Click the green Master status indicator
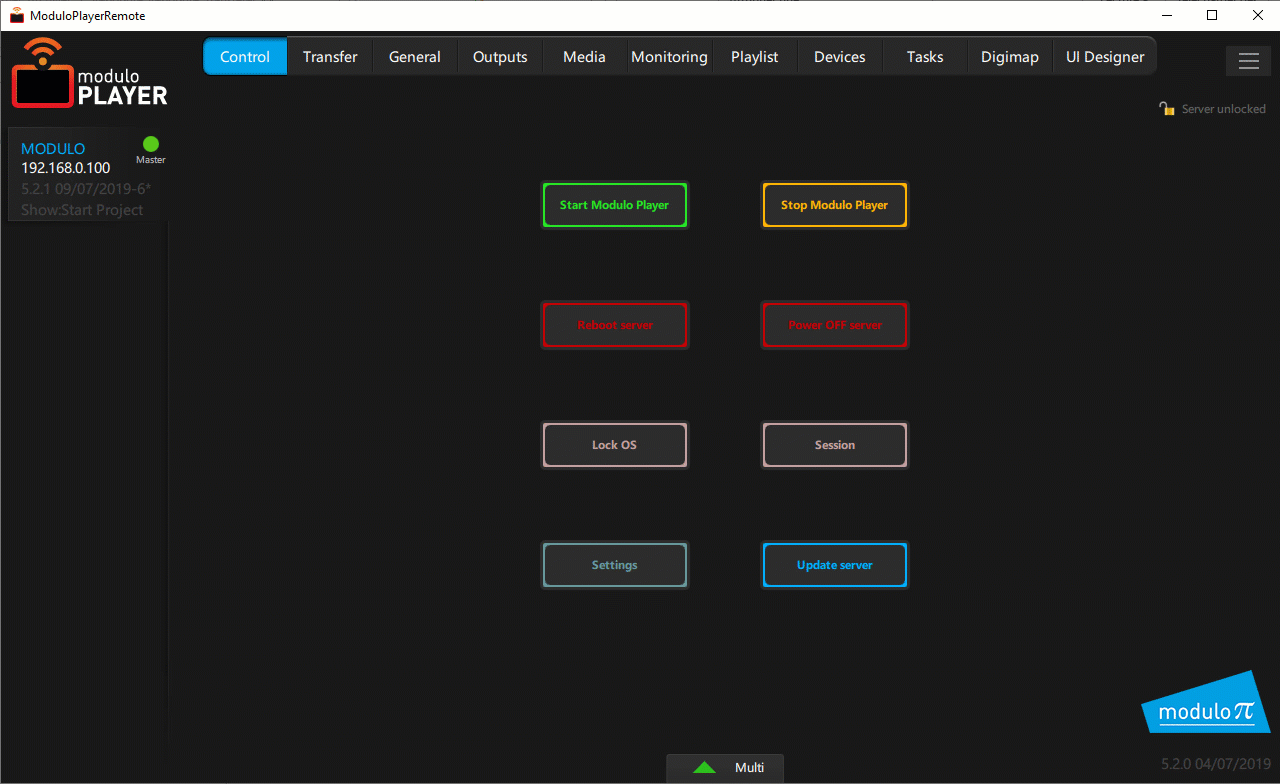Image resolution: width=1280 pixels, height=784 pixels. [151, 144]
